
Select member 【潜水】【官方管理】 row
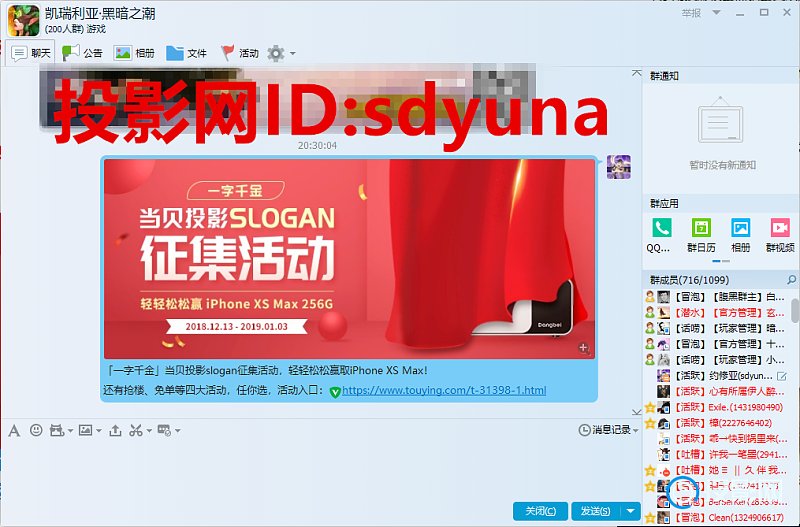click(716, 313)
